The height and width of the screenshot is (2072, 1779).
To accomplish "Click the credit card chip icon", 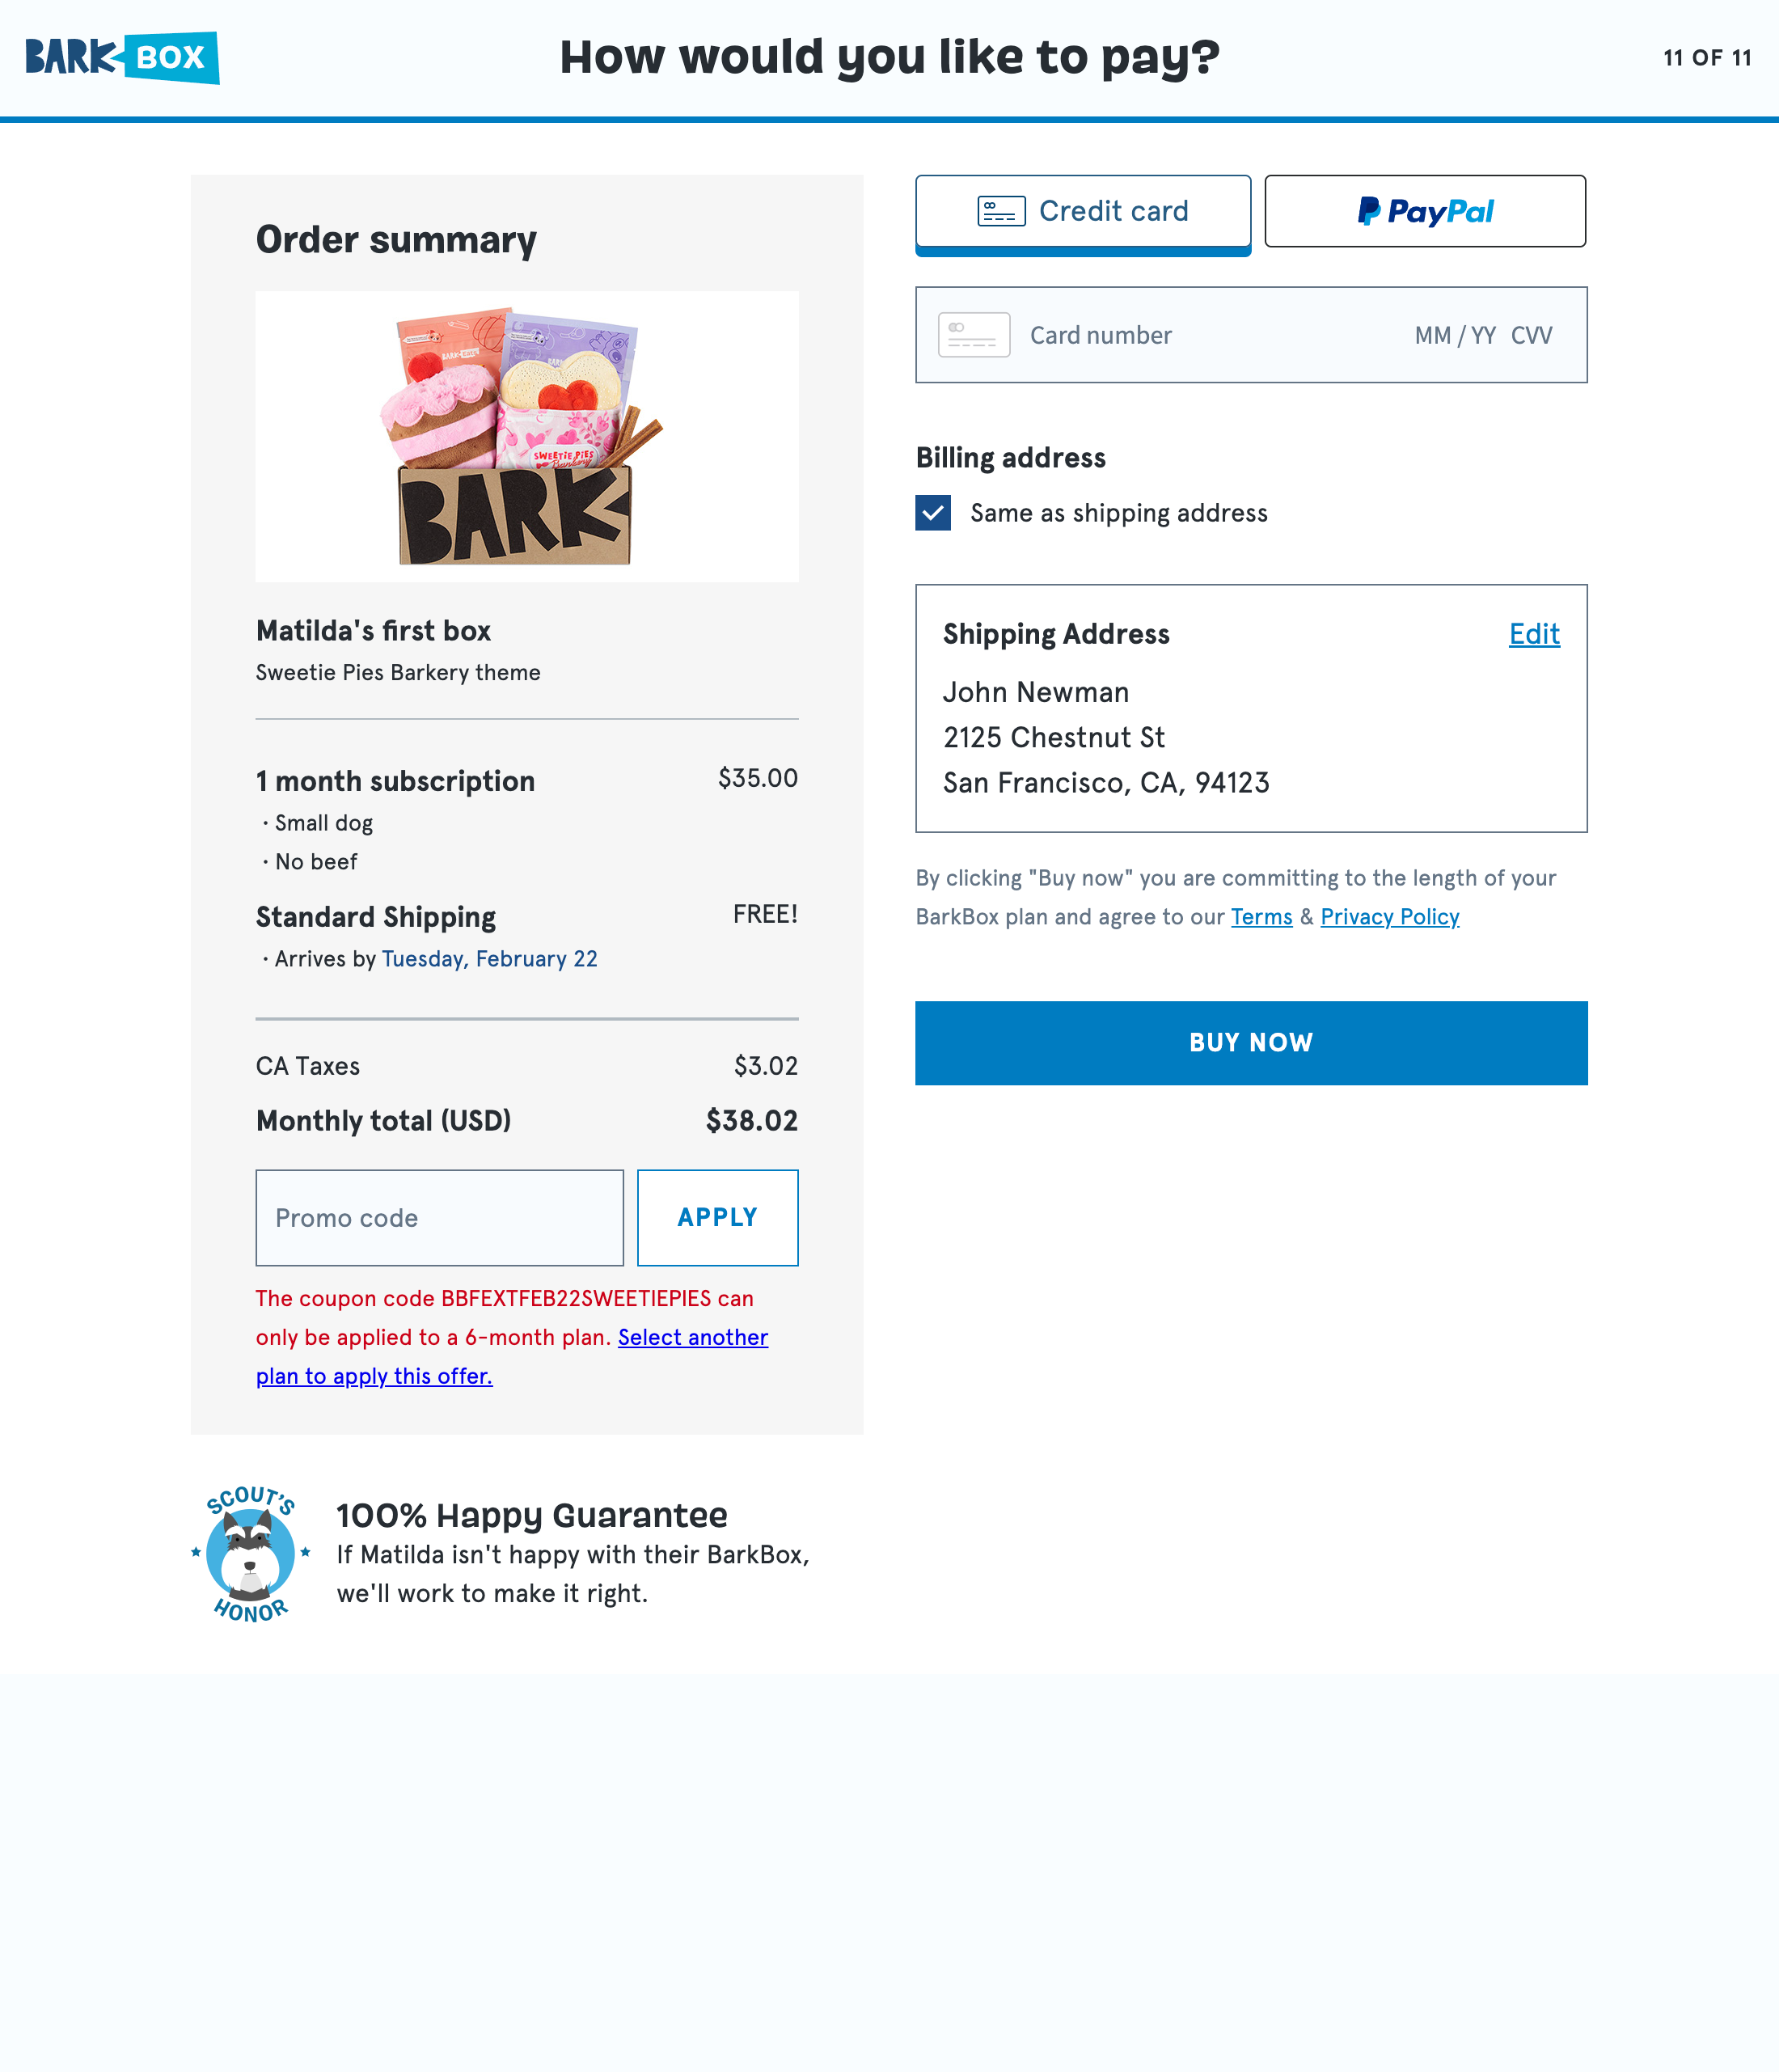I will (x=999, y=211).
